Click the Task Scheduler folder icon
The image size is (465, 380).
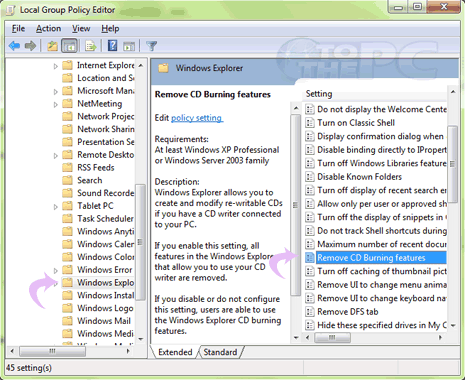pyautogui.click(x=67, y=219)
